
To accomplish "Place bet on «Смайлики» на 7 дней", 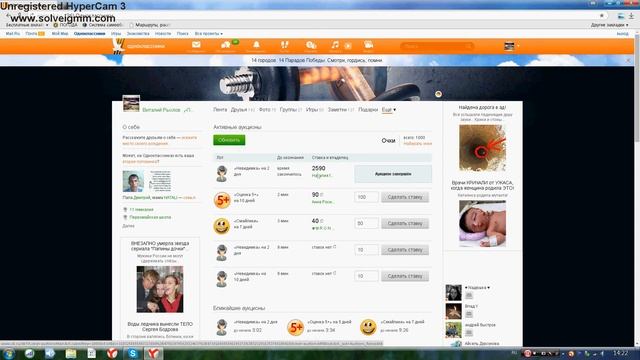I will (405, 224).
